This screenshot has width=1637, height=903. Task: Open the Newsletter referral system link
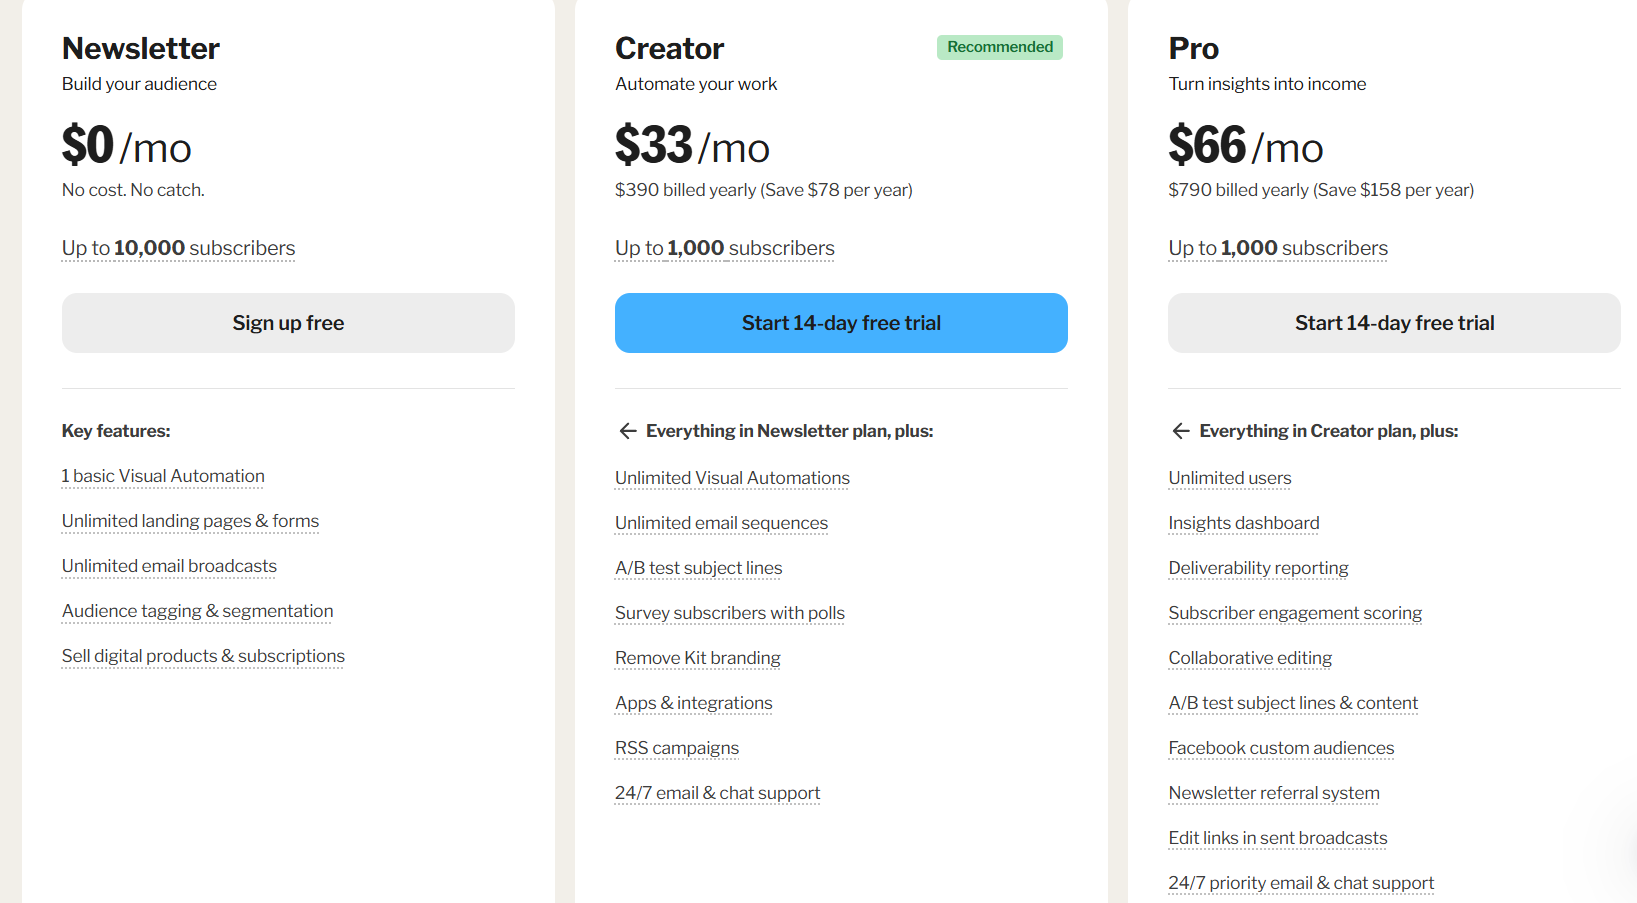(x=1273, y=793)
